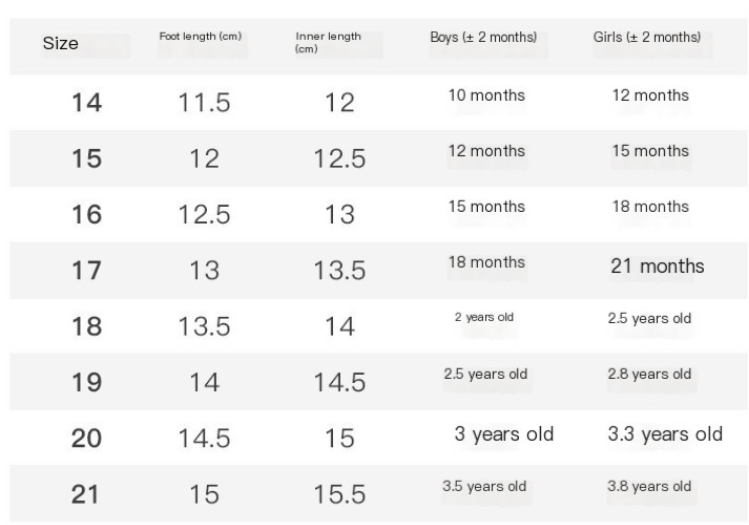Click the 15.5 inner length cell
Screen dimensions: 749x525
pyautogui.click(x=339, y=494)
